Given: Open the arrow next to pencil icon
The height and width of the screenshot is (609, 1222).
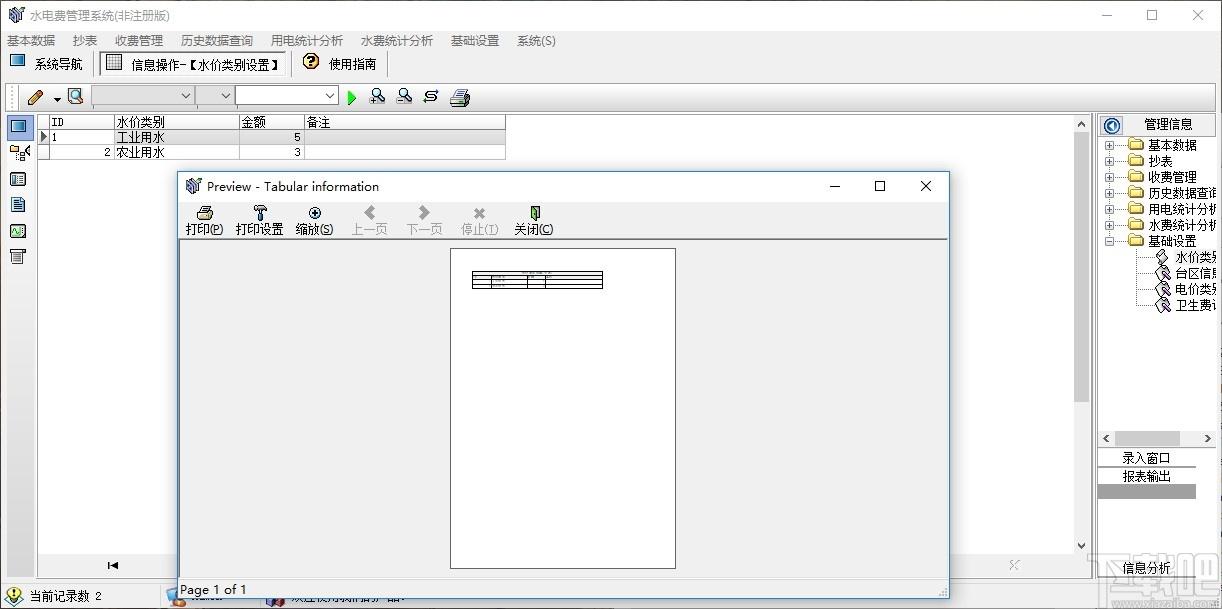Looking at the screenshot, I should coord(57,98).
